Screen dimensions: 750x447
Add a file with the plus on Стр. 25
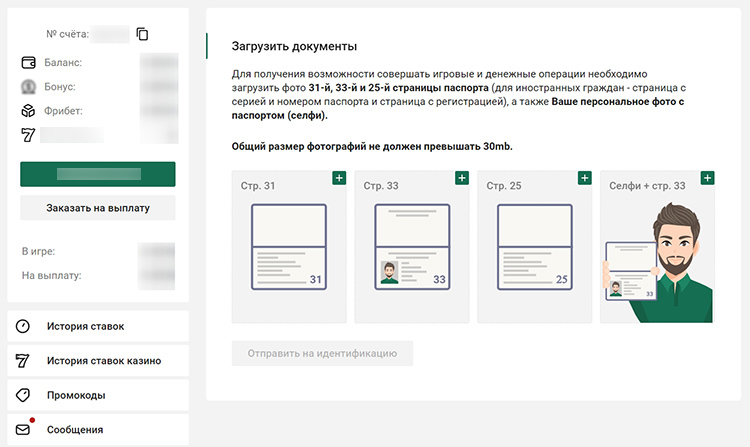pos(585,178)
